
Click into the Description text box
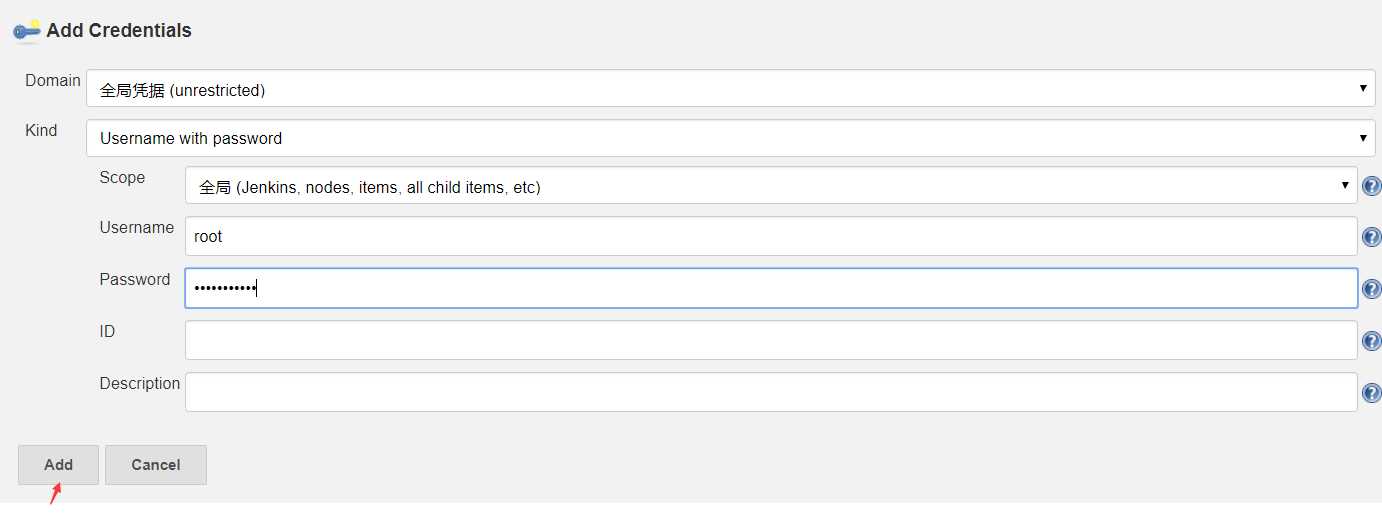pos(770,392)
